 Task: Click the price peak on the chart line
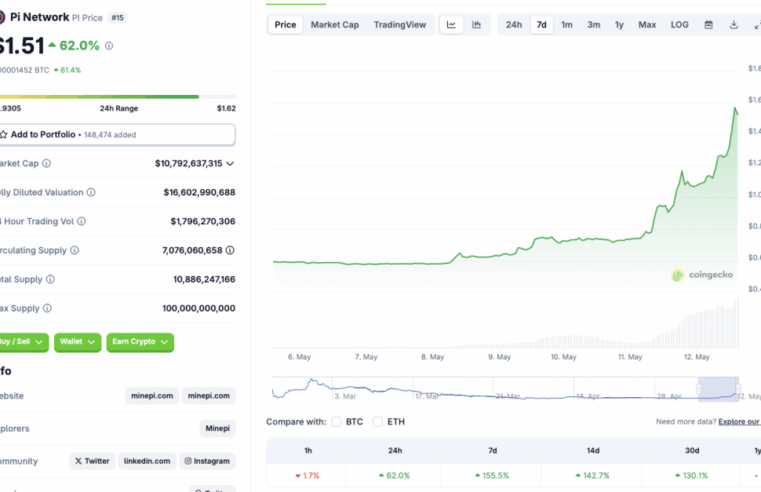735,108
